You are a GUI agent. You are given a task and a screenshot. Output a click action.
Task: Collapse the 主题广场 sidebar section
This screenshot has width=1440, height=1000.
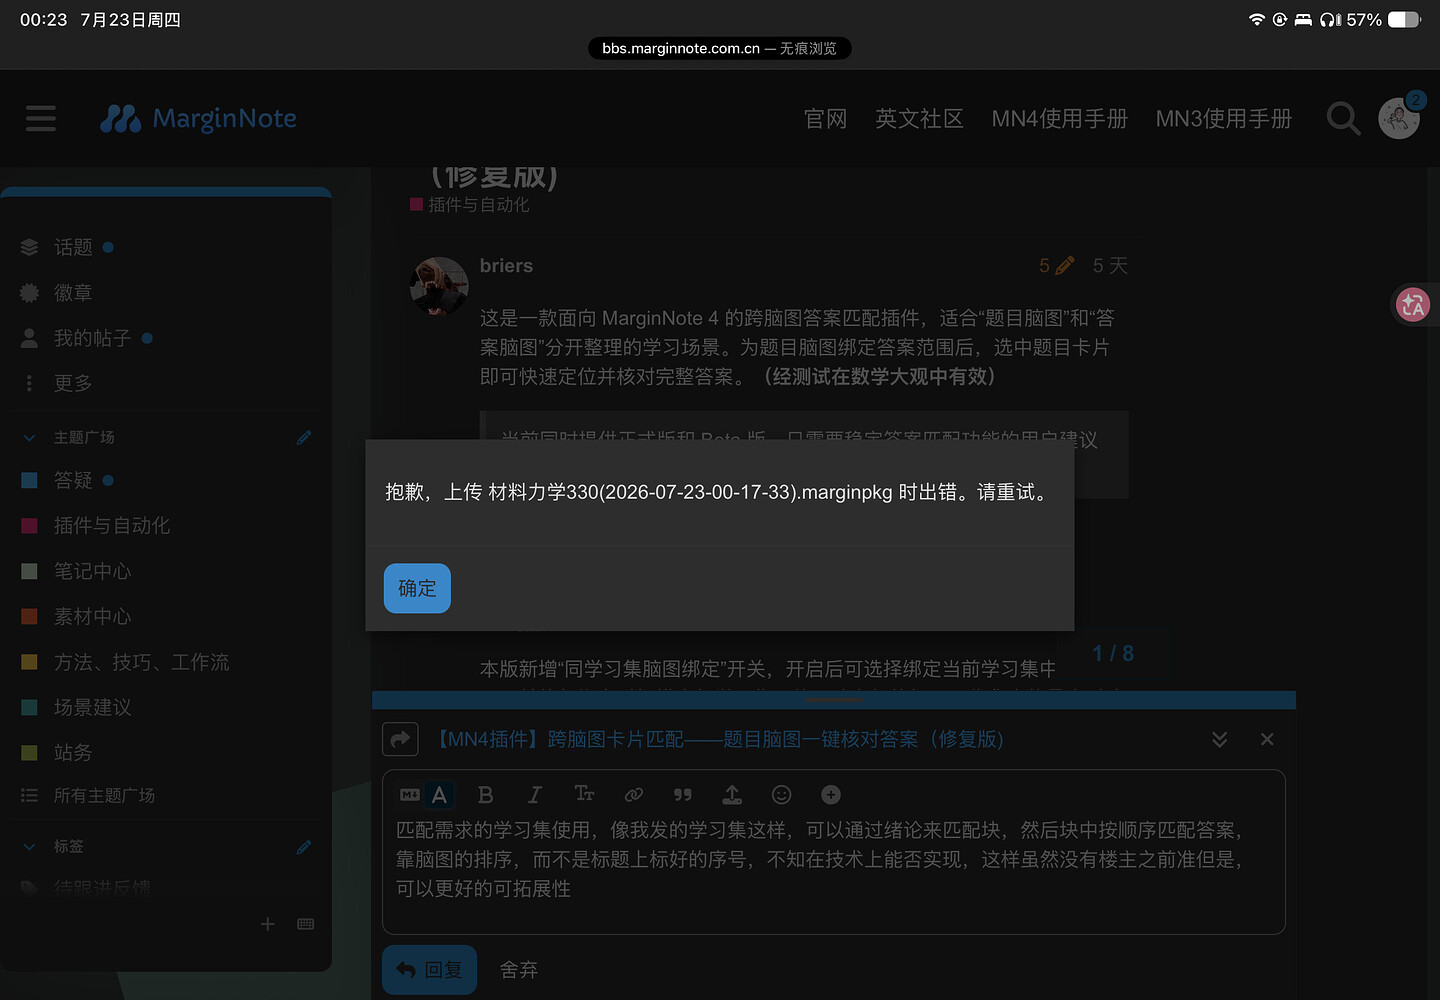(30, 438)
